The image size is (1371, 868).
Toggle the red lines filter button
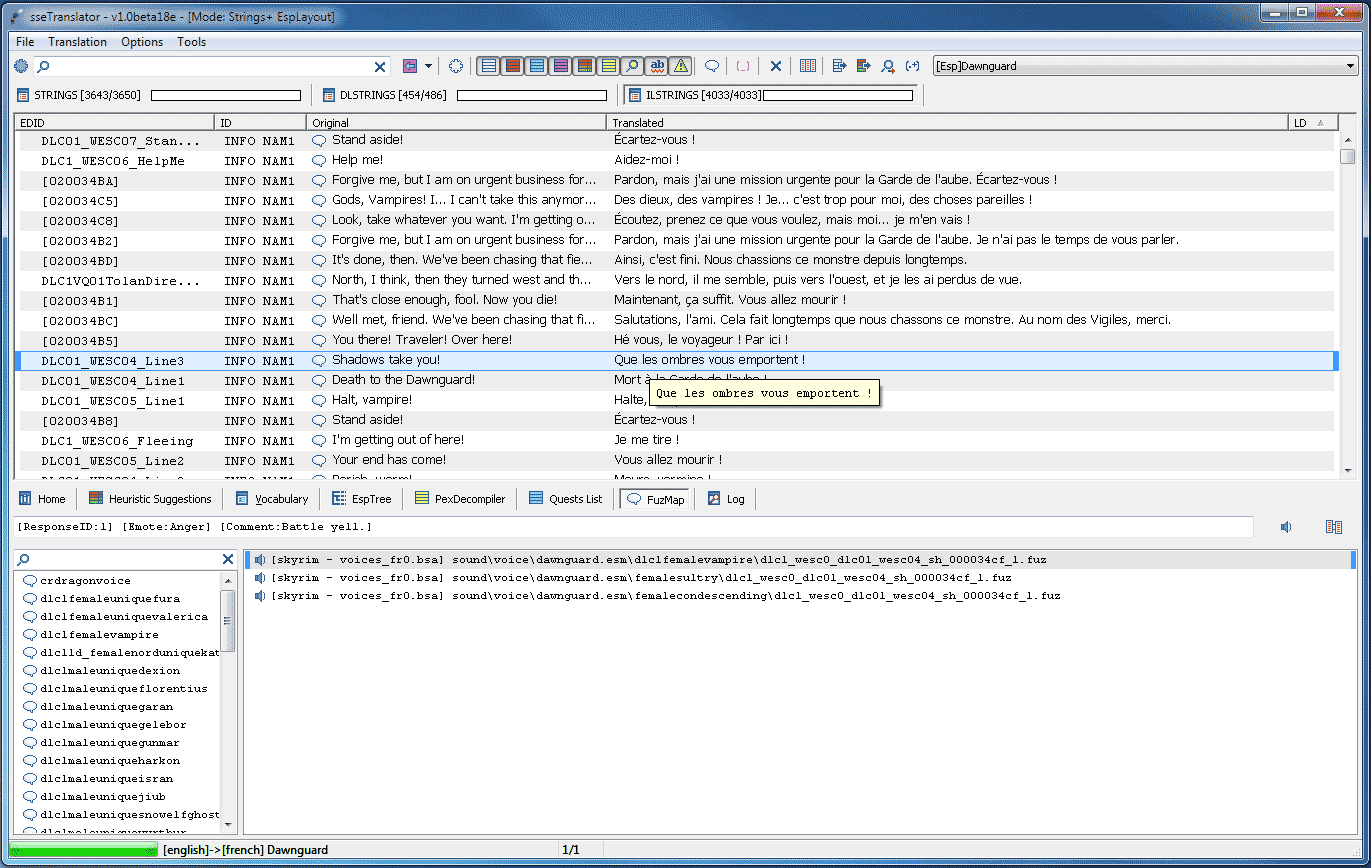click(513, 66)
